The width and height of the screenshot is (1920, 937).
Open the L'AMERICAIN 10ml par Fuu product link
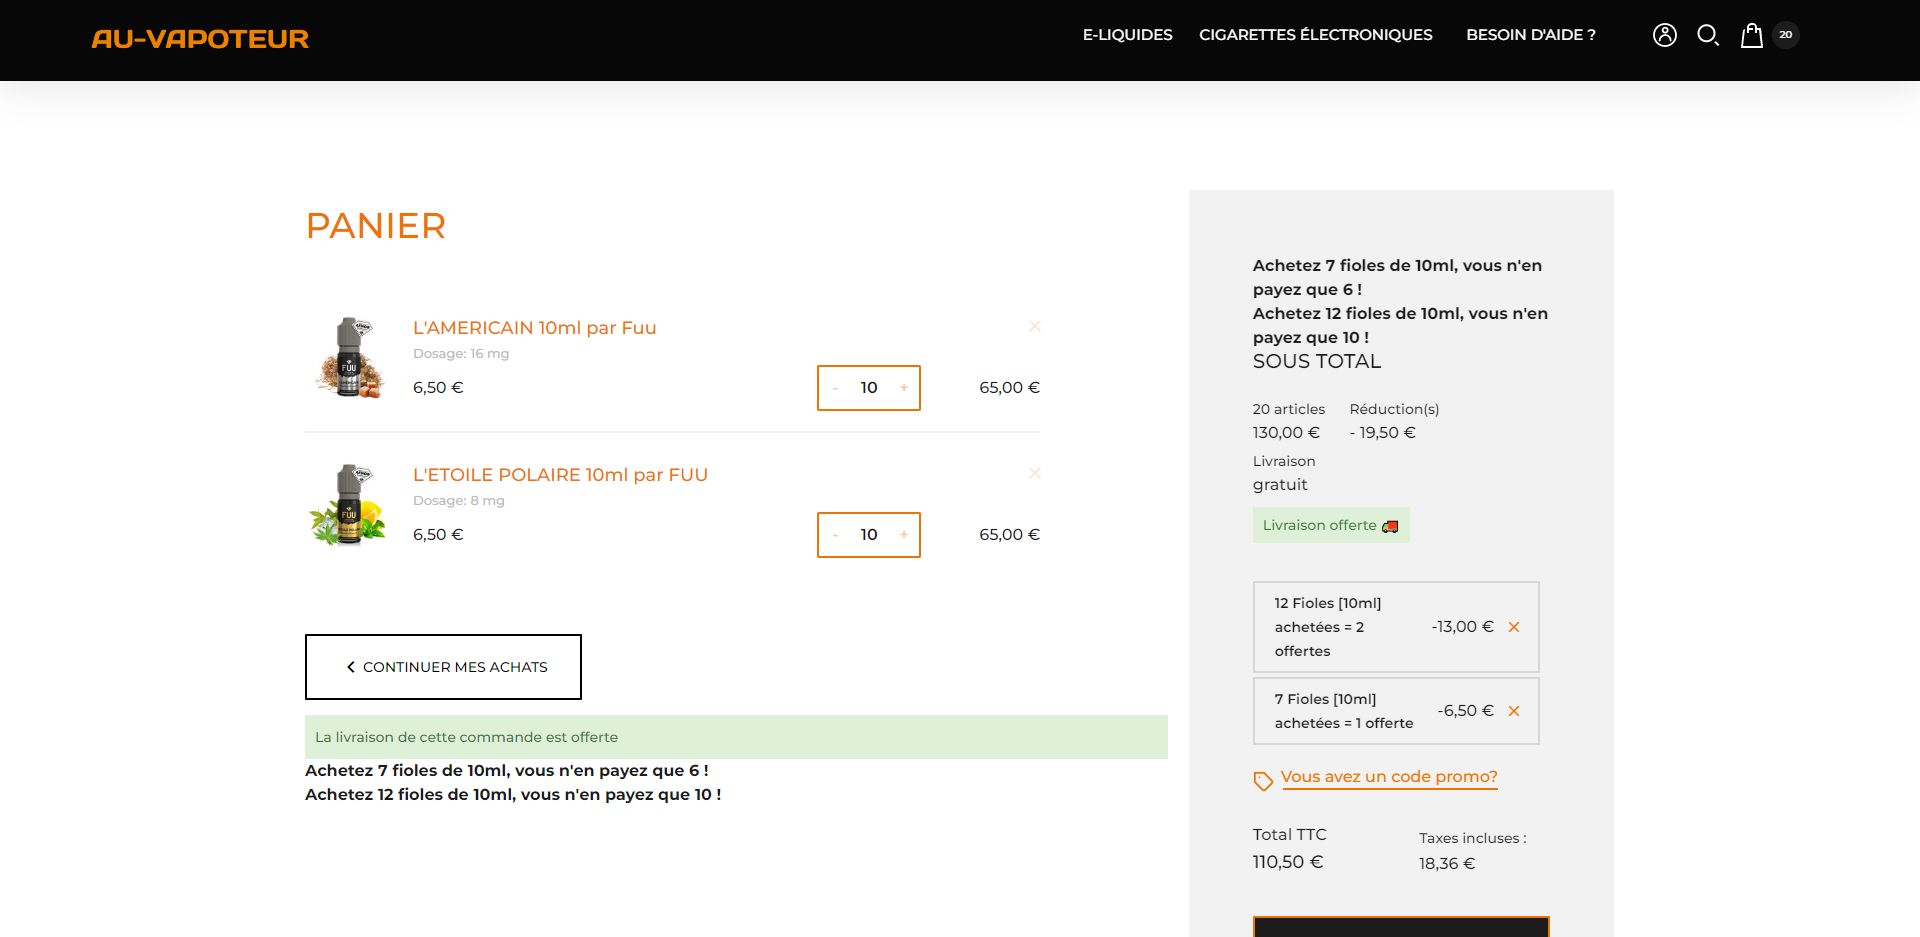point(535,328)
